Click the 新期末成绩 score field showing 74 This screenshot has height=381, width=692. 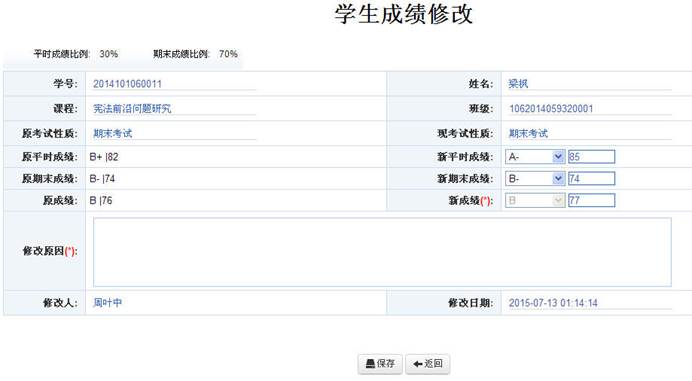(591, 178)
